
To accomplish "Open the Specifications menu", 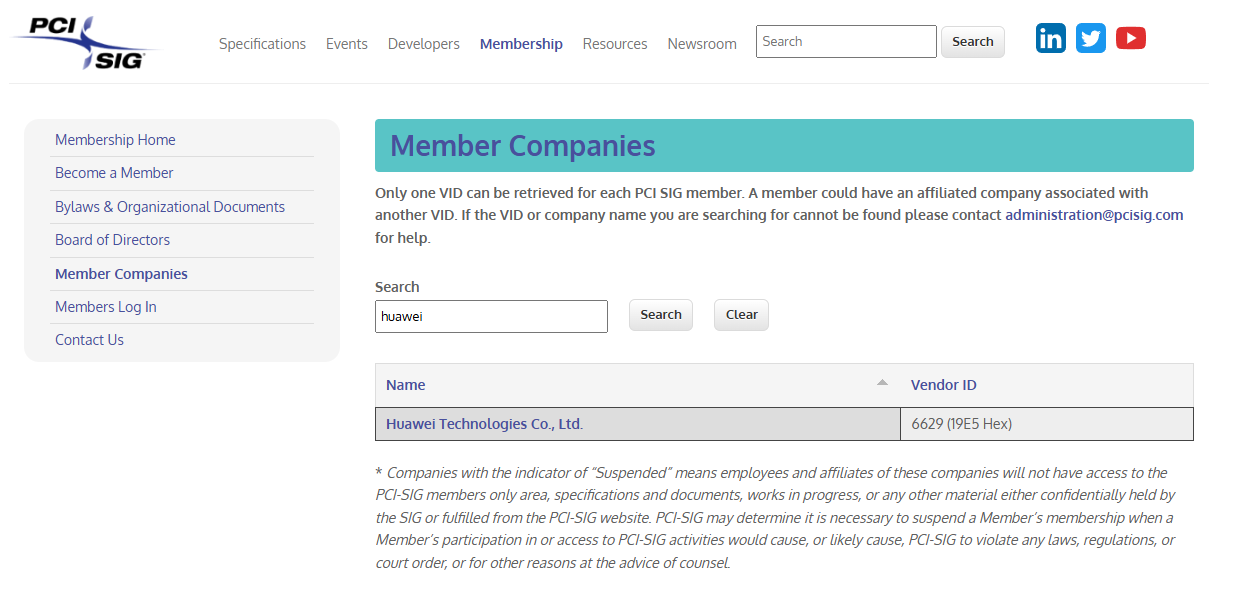I will tap(262, 44).
